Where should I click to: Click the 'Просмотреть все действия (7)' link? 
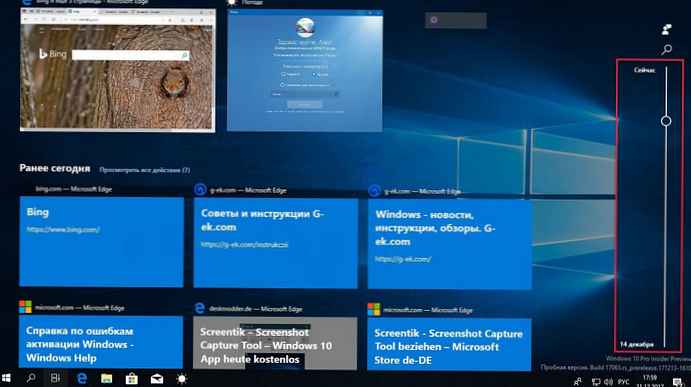click(x=145, y=170)
